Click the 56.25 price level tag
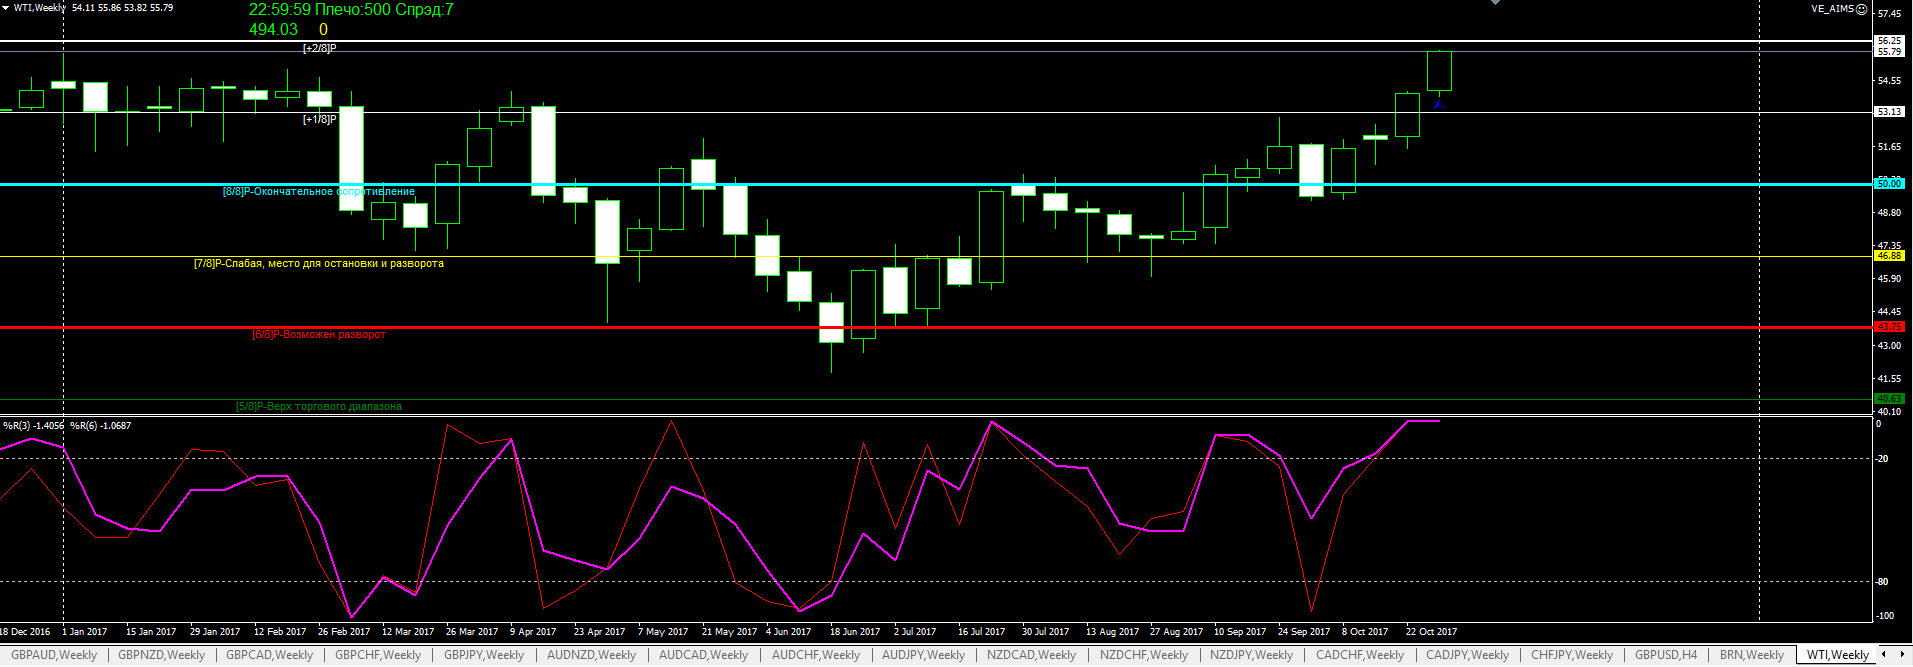This screenshot has height=667, width=1913. [x=1889, y=41]
